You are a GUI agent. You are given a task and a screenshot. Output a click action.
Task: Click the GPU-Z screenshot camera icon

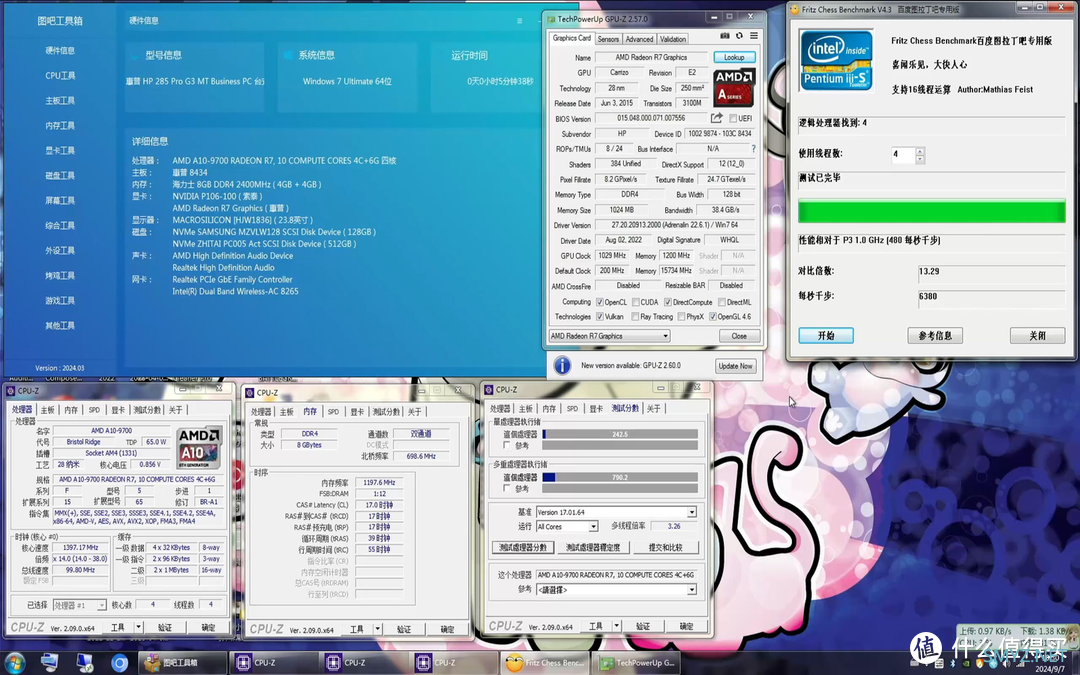click(x=725, y=36)
